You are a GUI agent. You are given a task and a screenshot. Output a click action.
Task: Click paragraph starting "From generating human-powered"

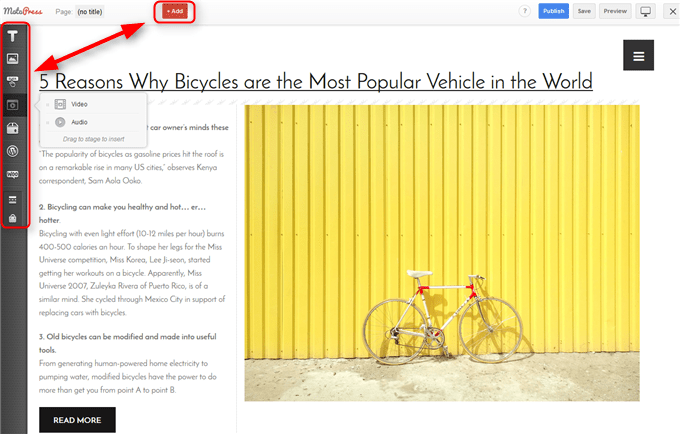tap(128, 377)
